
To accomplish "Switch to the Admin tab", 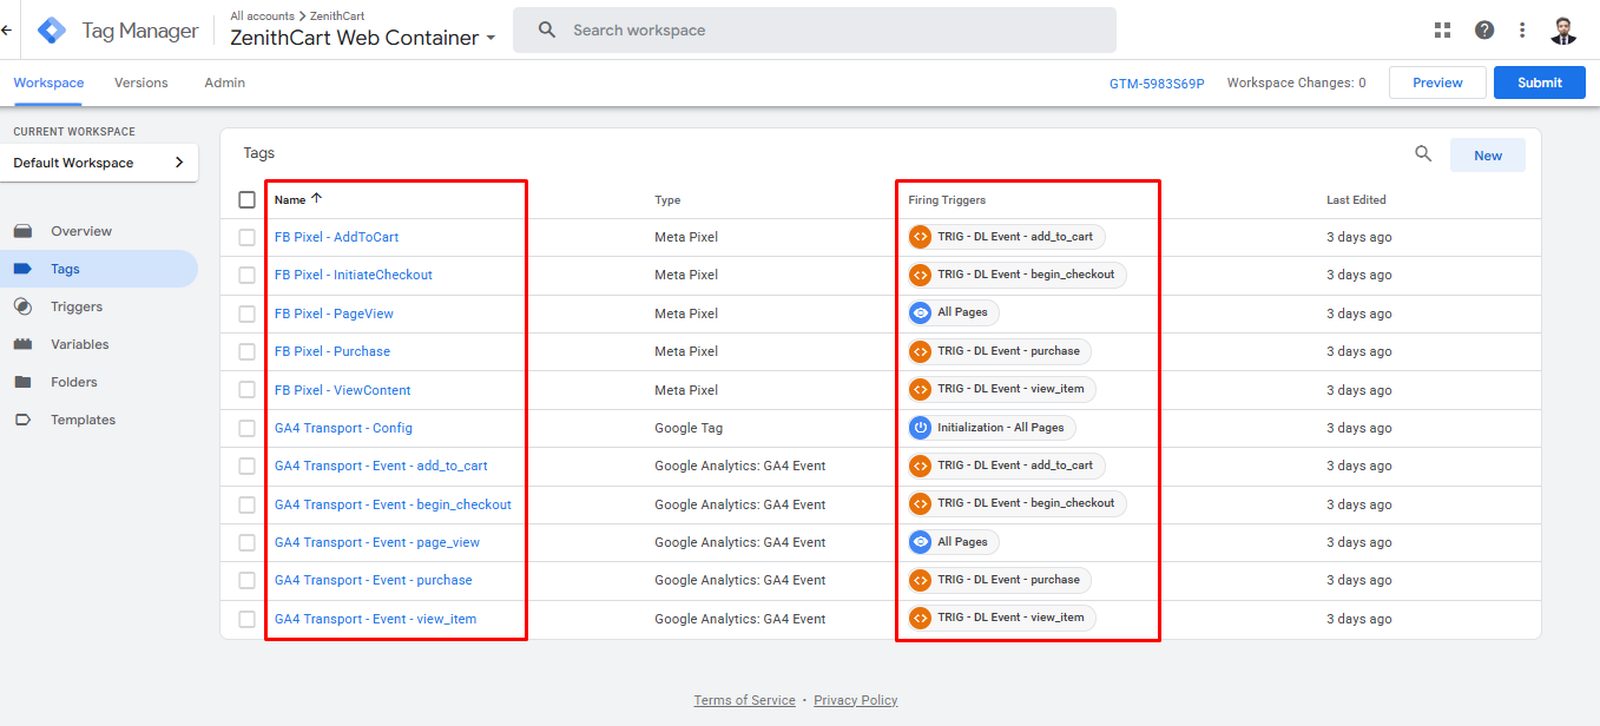I will [x=225, y=83].
